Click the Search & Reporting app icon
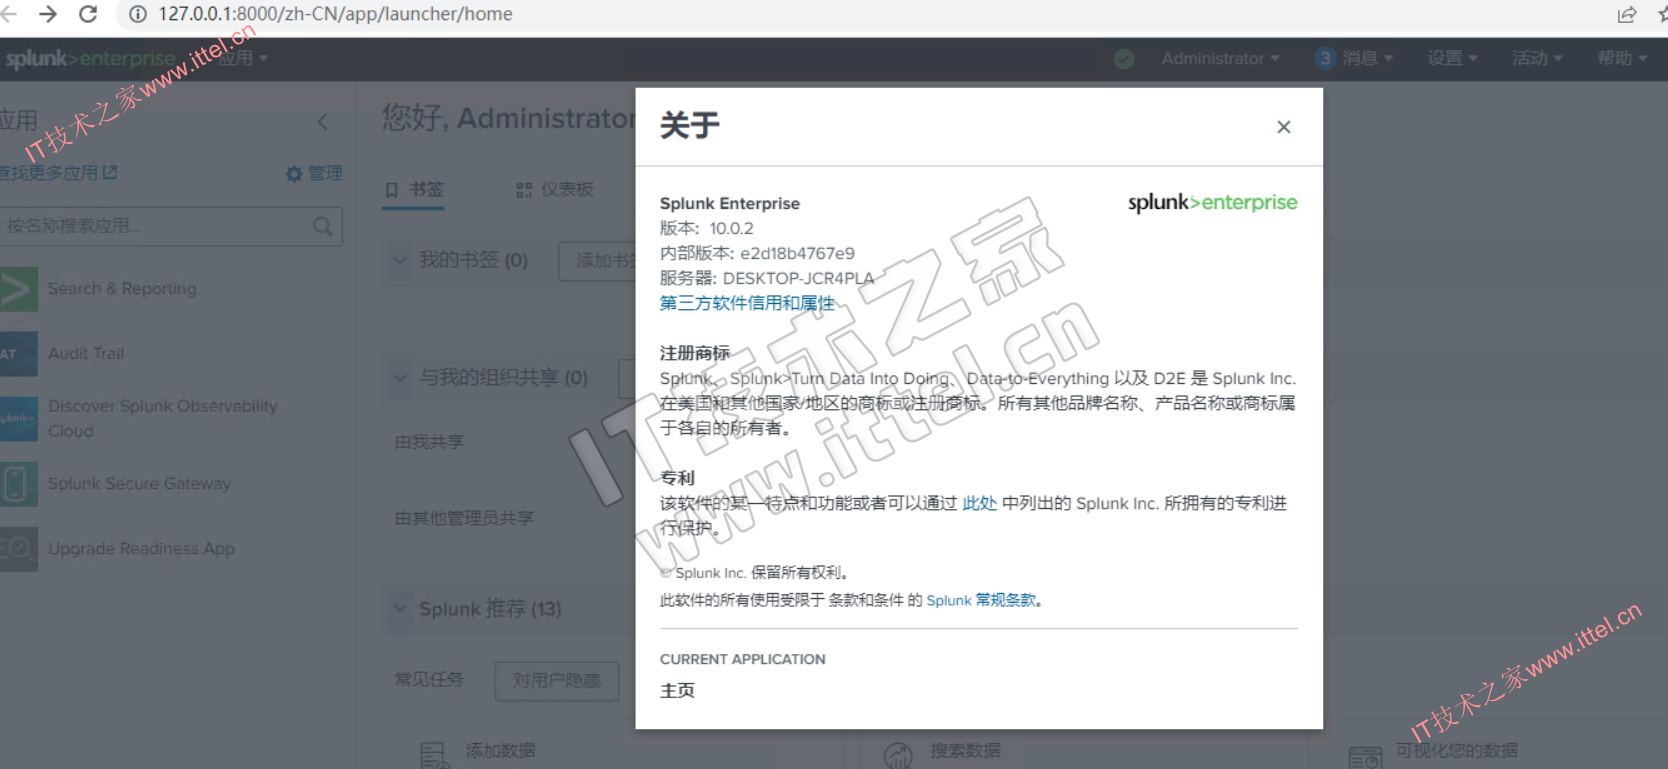 18,289
